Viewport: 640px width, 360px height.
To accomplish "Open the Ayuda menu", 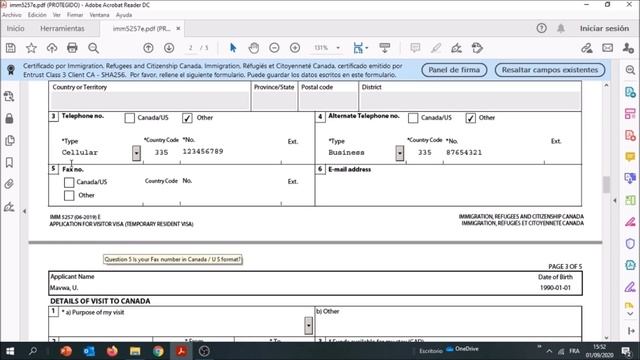I will [124, 15].
